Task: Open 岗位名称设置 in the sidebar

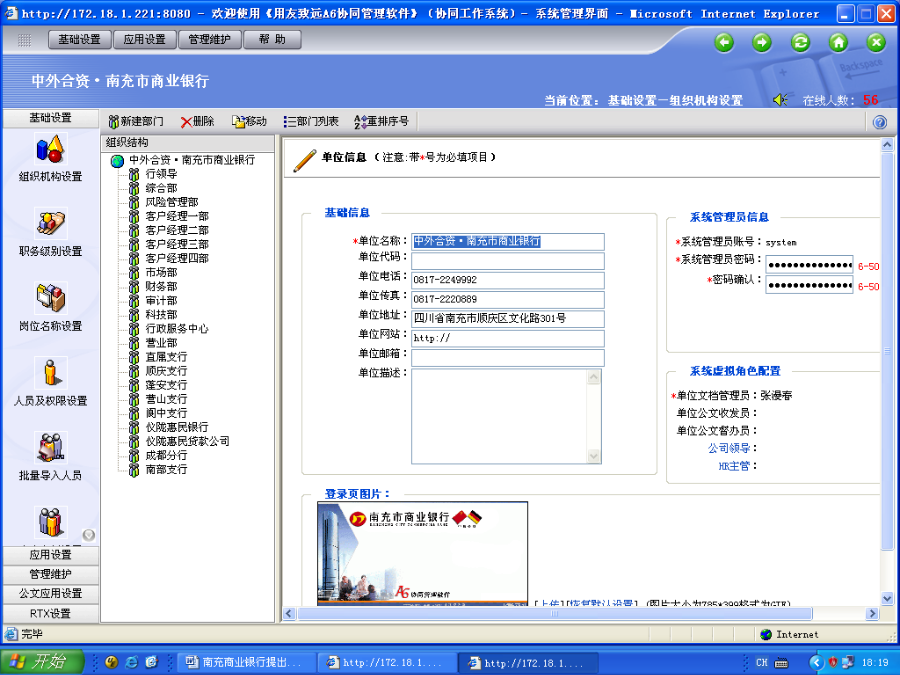Action: click(x=51, y=307)
